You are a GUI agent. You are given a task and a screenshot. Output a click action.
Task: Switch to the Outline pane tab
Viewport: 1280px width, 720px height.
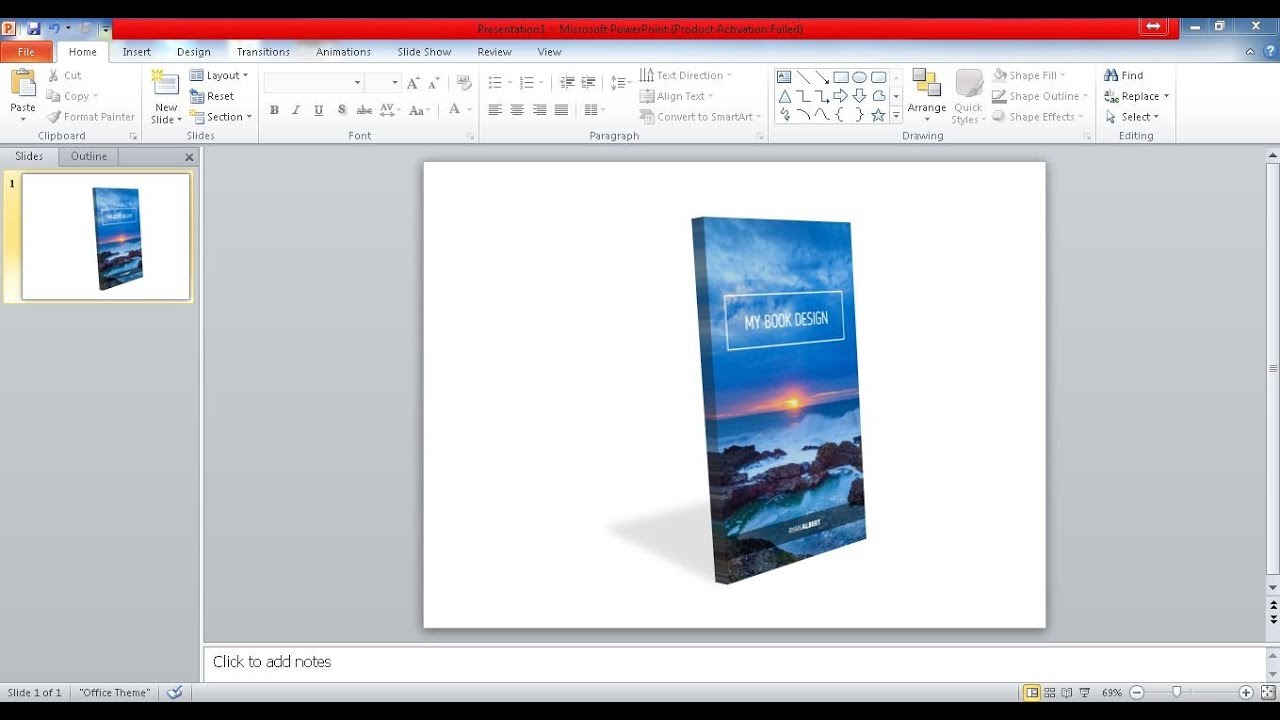[x=89, y=156]
